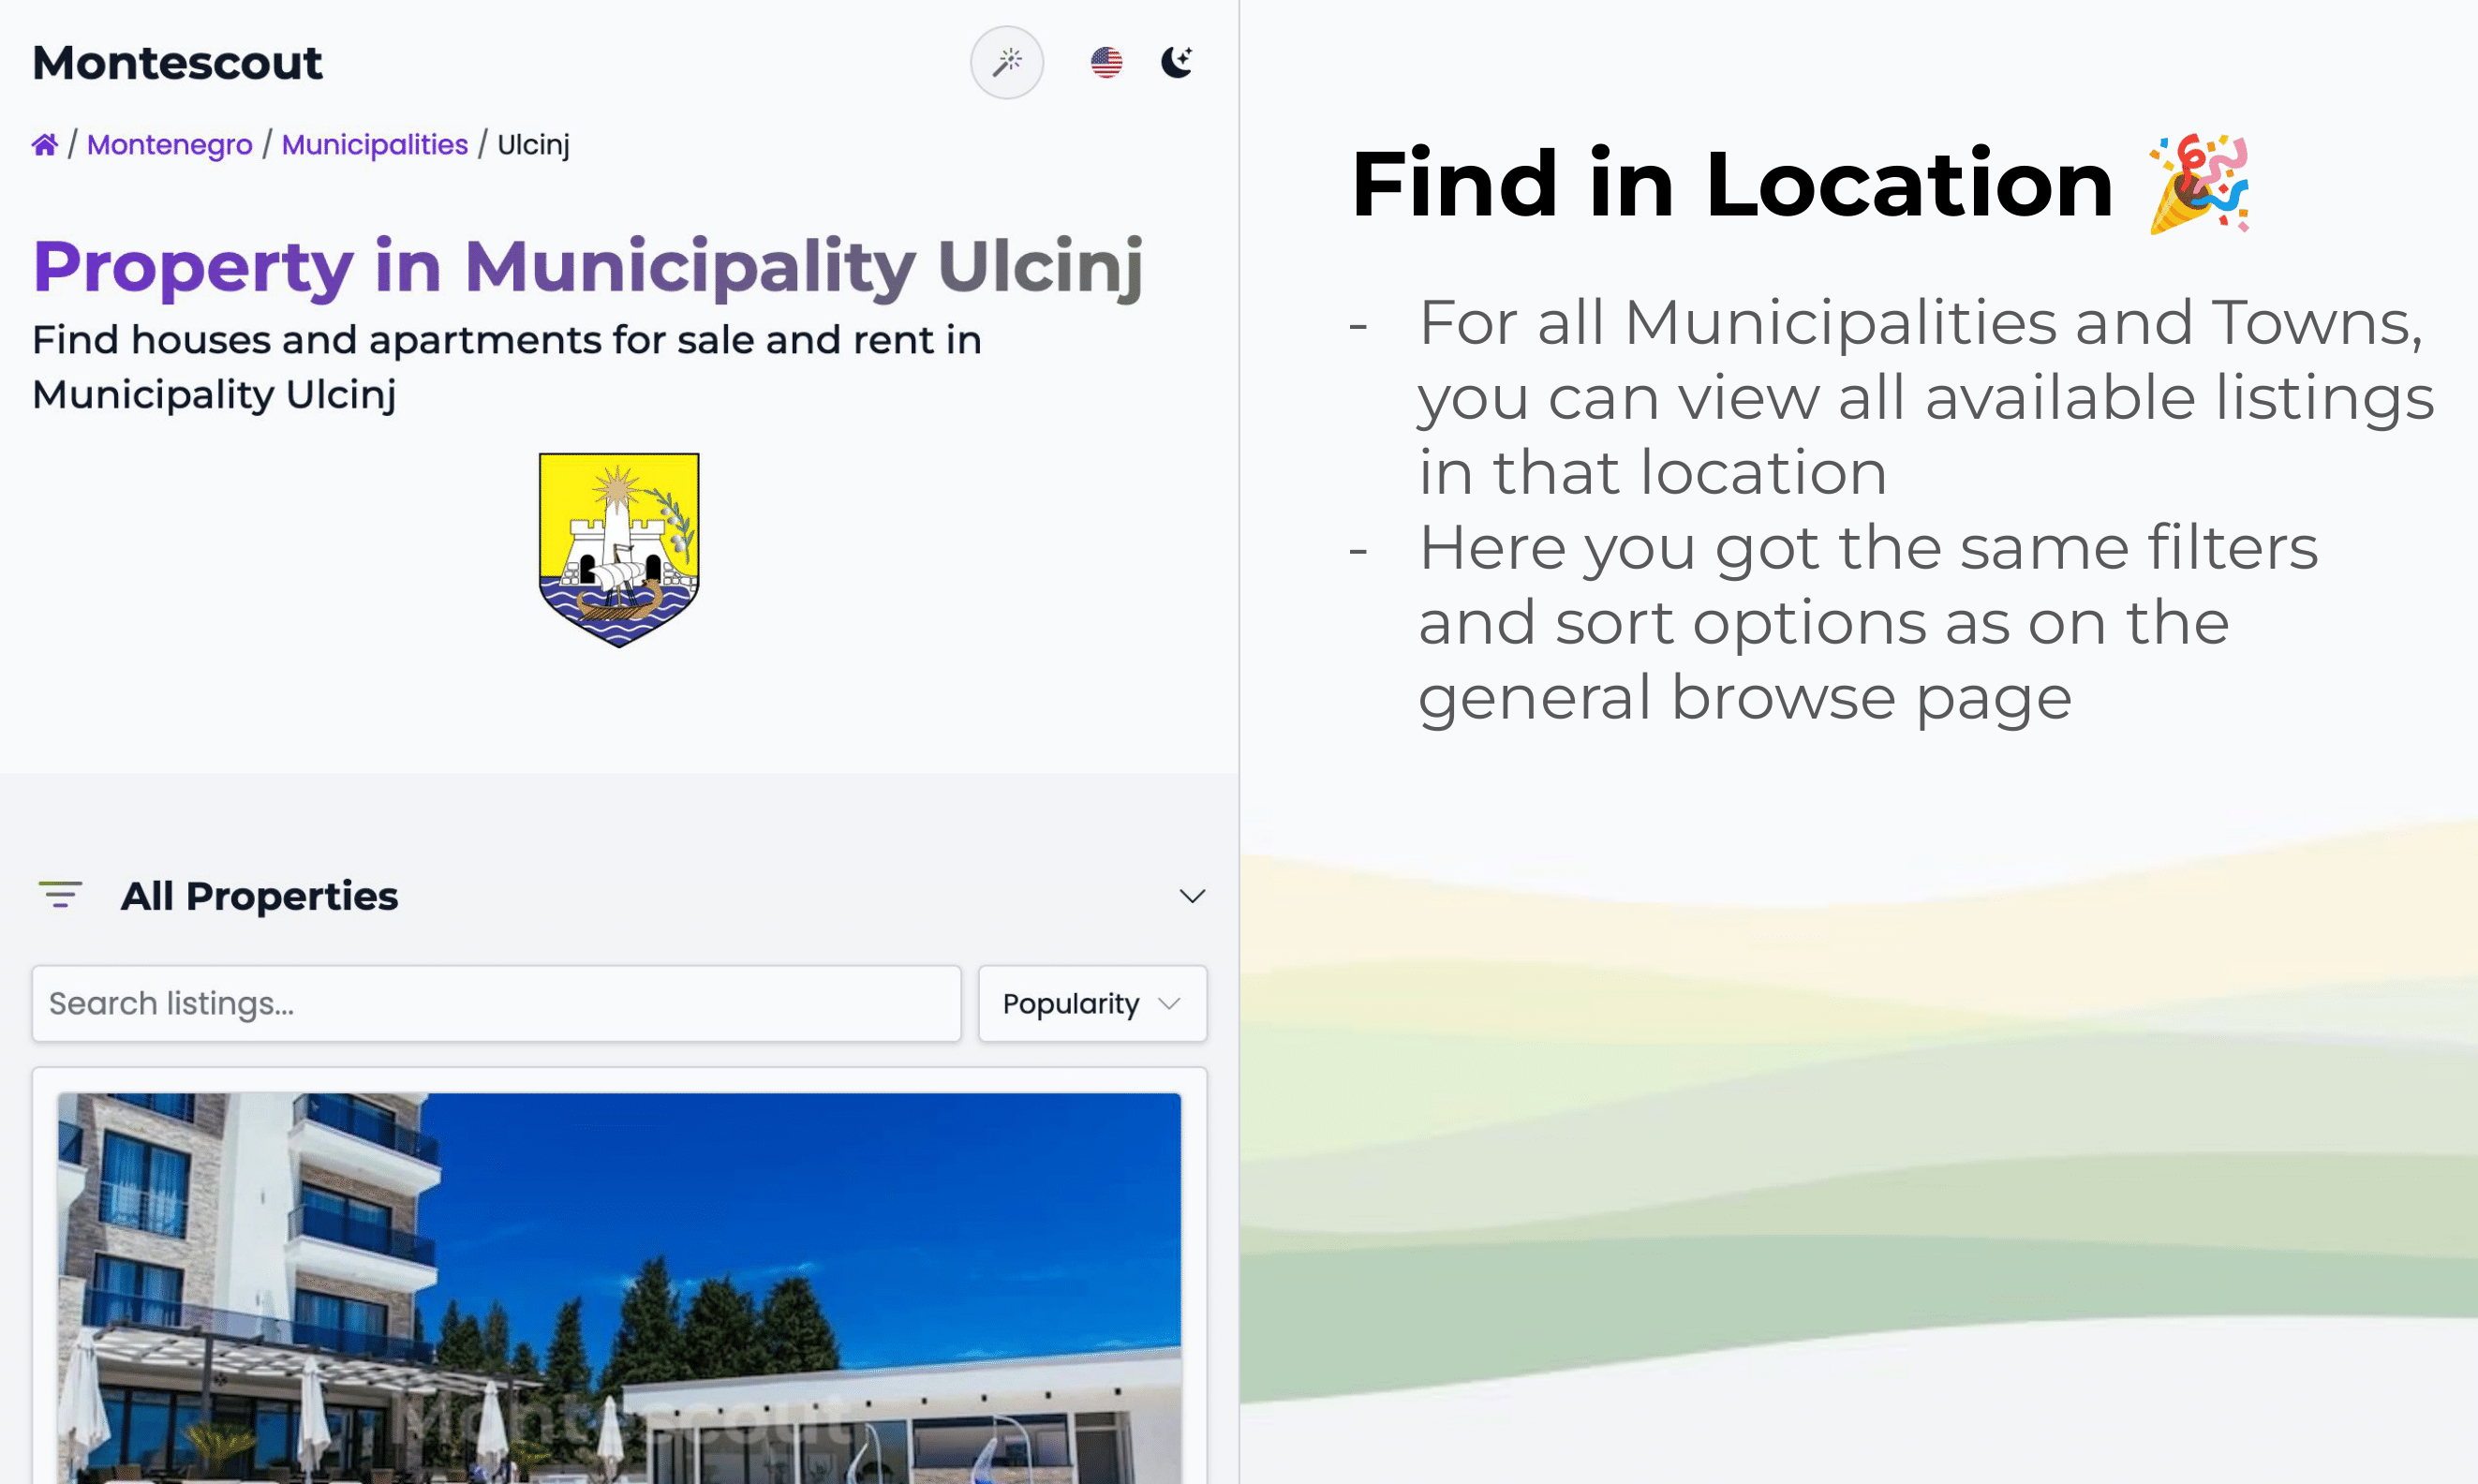This screenshot has height=1484, width=2478.
Task: Click the Find in Location title
Action: 1731,184
